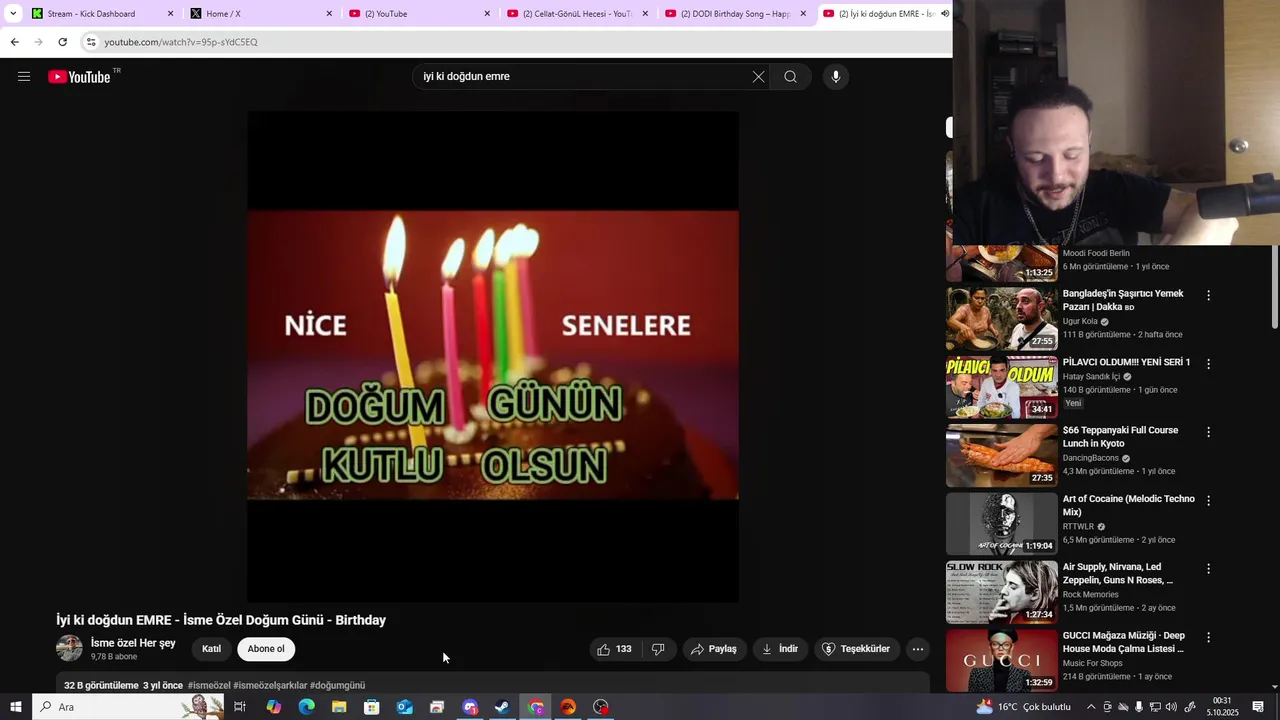Mute microphone icon in system tray
Image resolution: width=1280 pixels, height=720 pixels.
[1139, 707]
